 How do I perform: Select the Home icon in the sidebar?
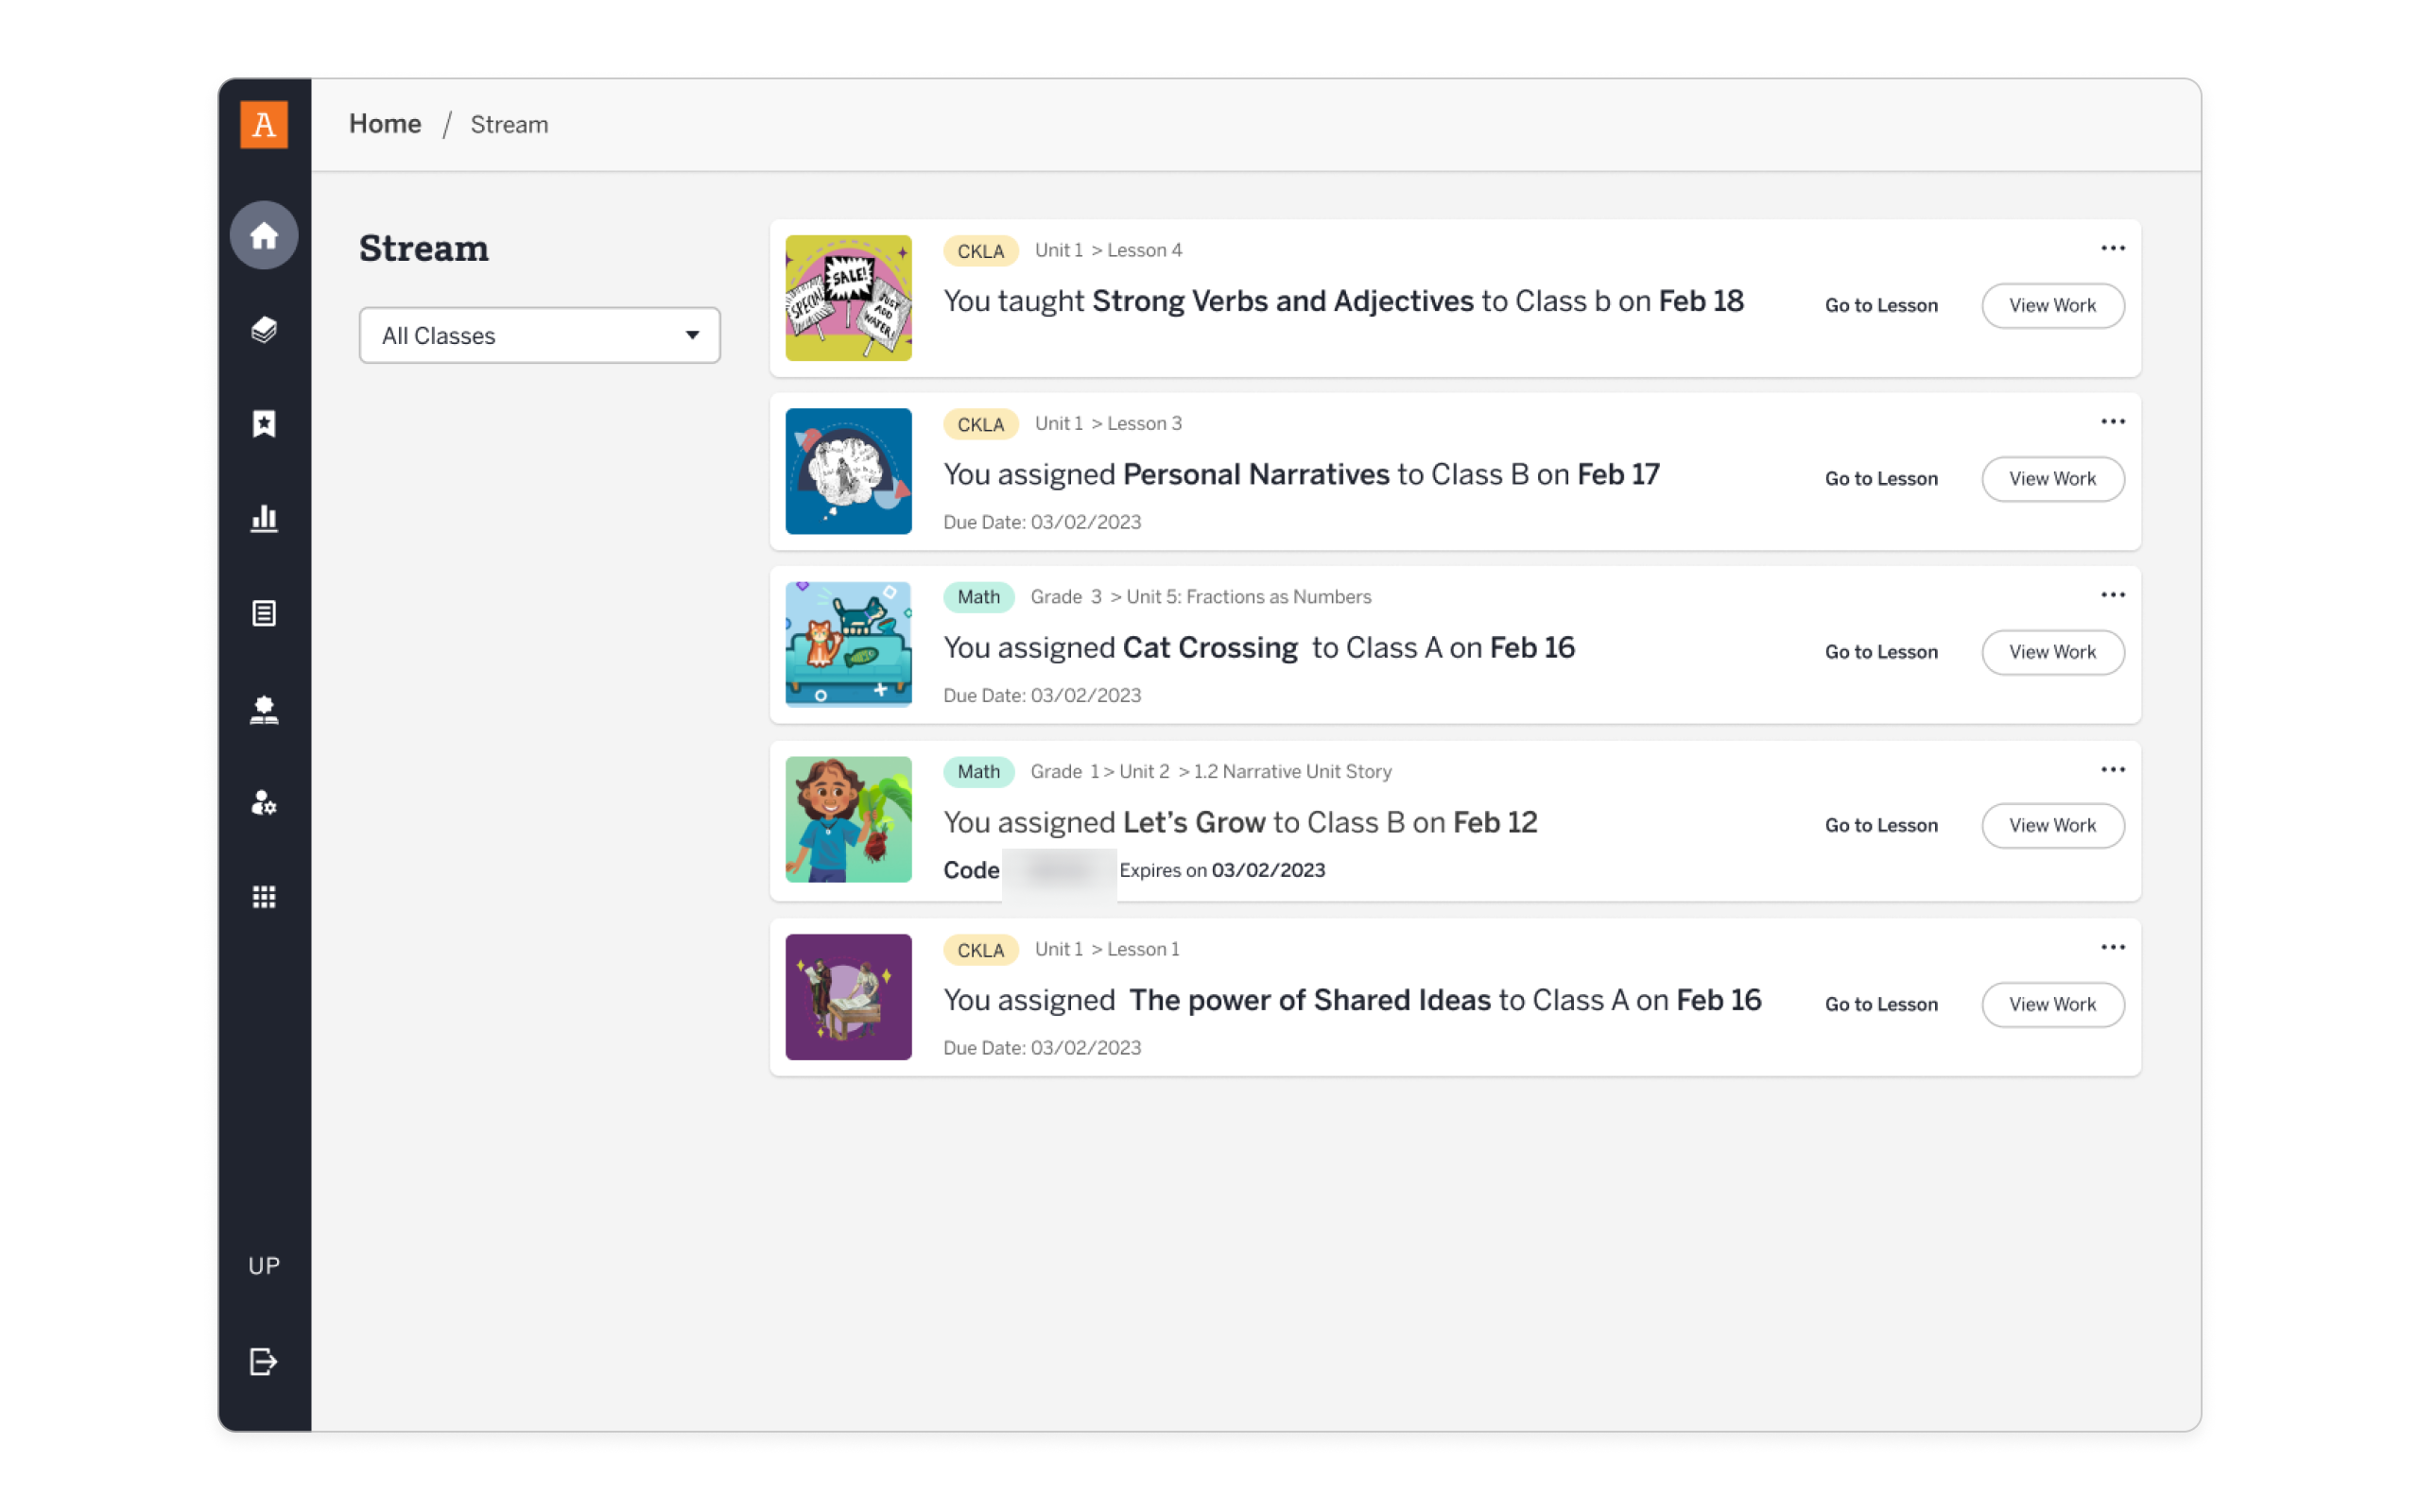click(x=264, y=235)
